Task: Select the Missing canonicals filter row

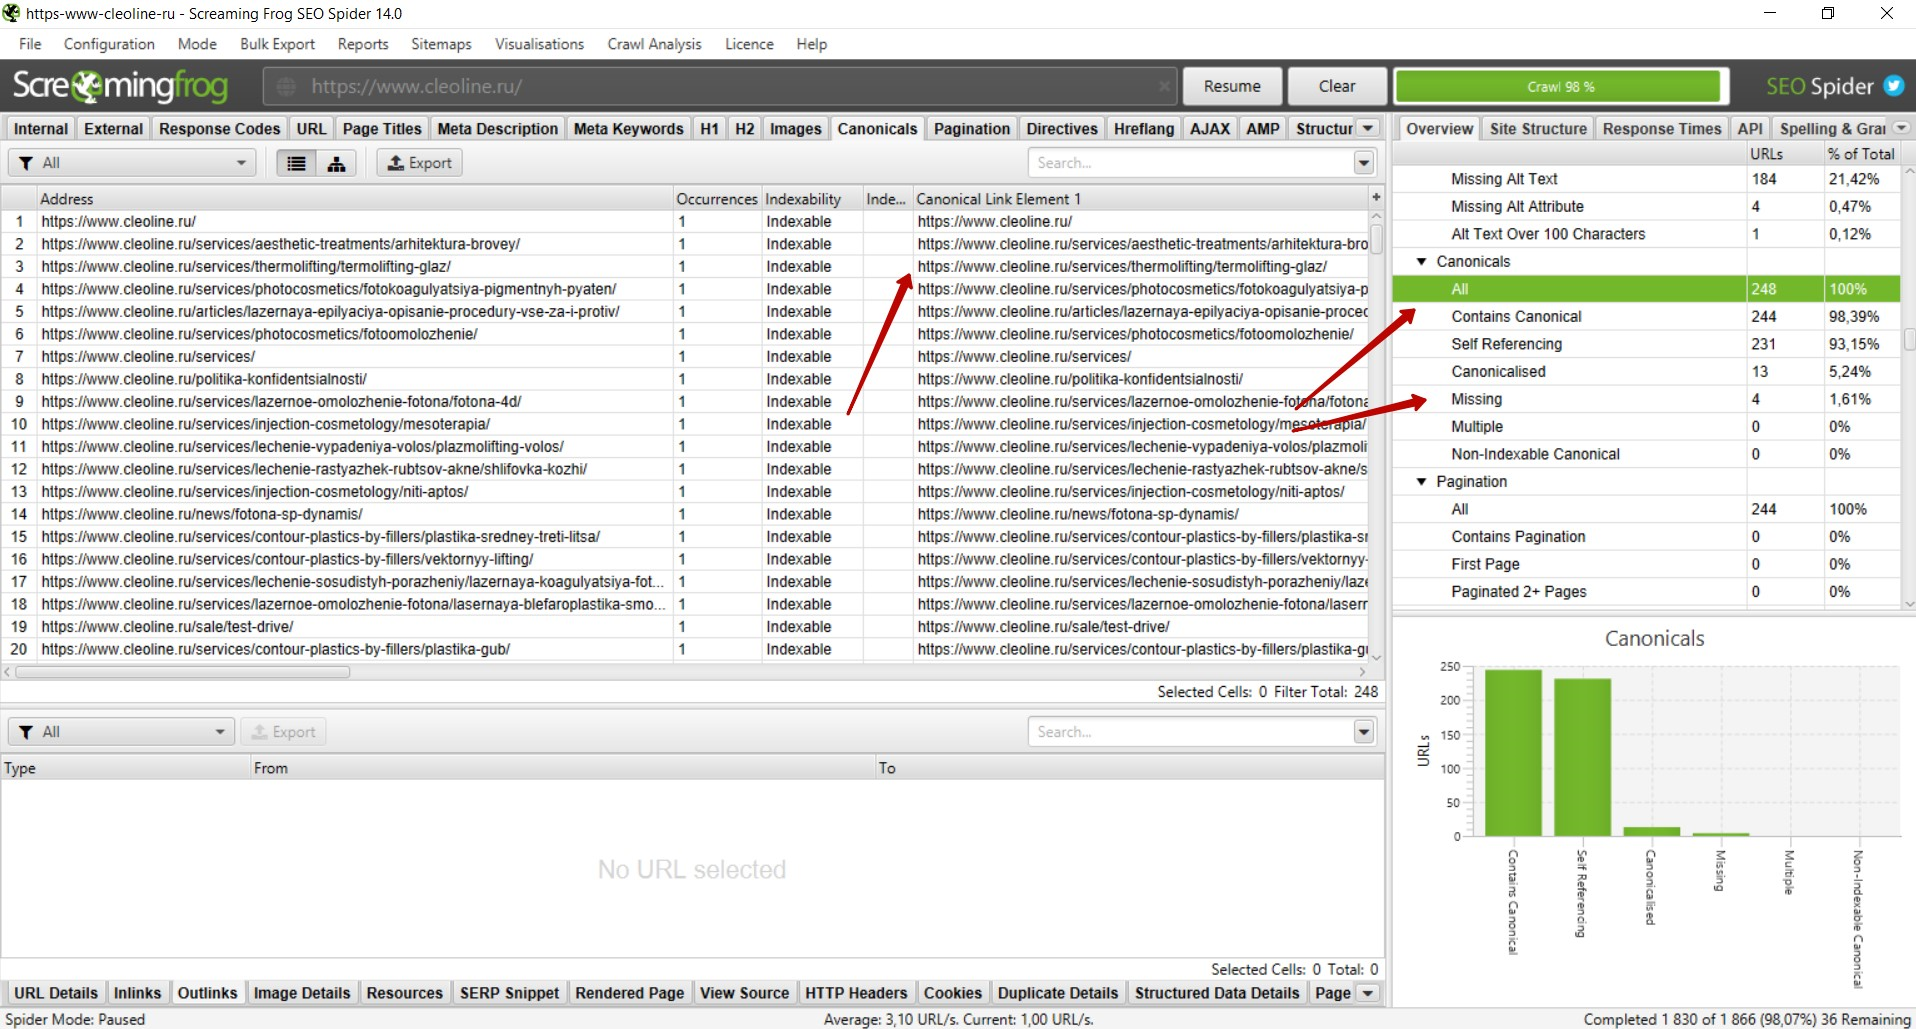Action: [x=1646, y=399]
